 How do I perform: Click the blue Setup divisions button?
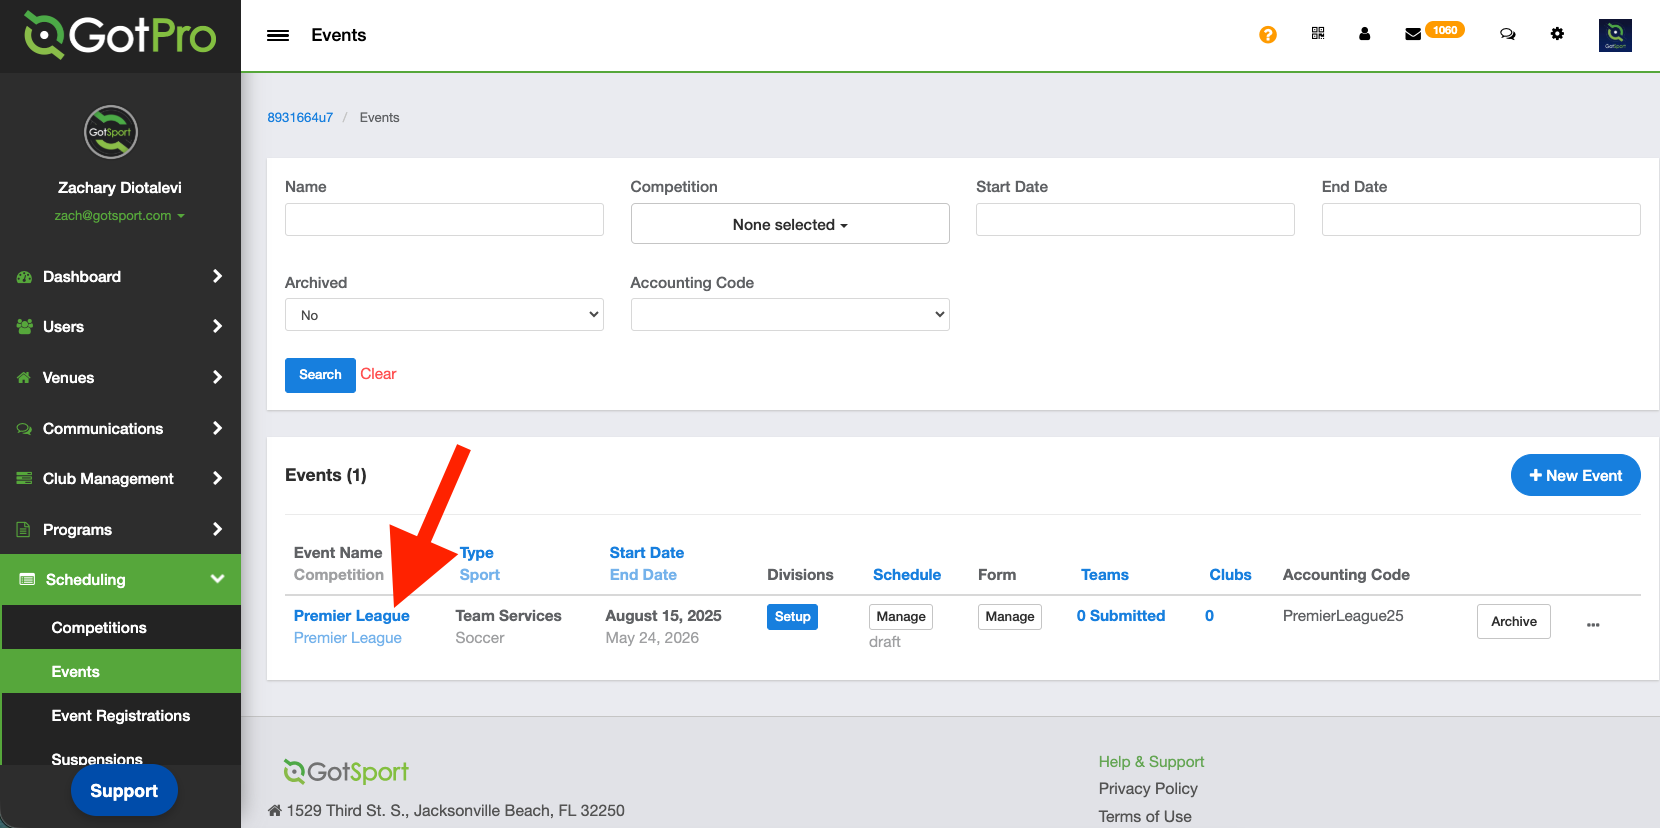792,617
